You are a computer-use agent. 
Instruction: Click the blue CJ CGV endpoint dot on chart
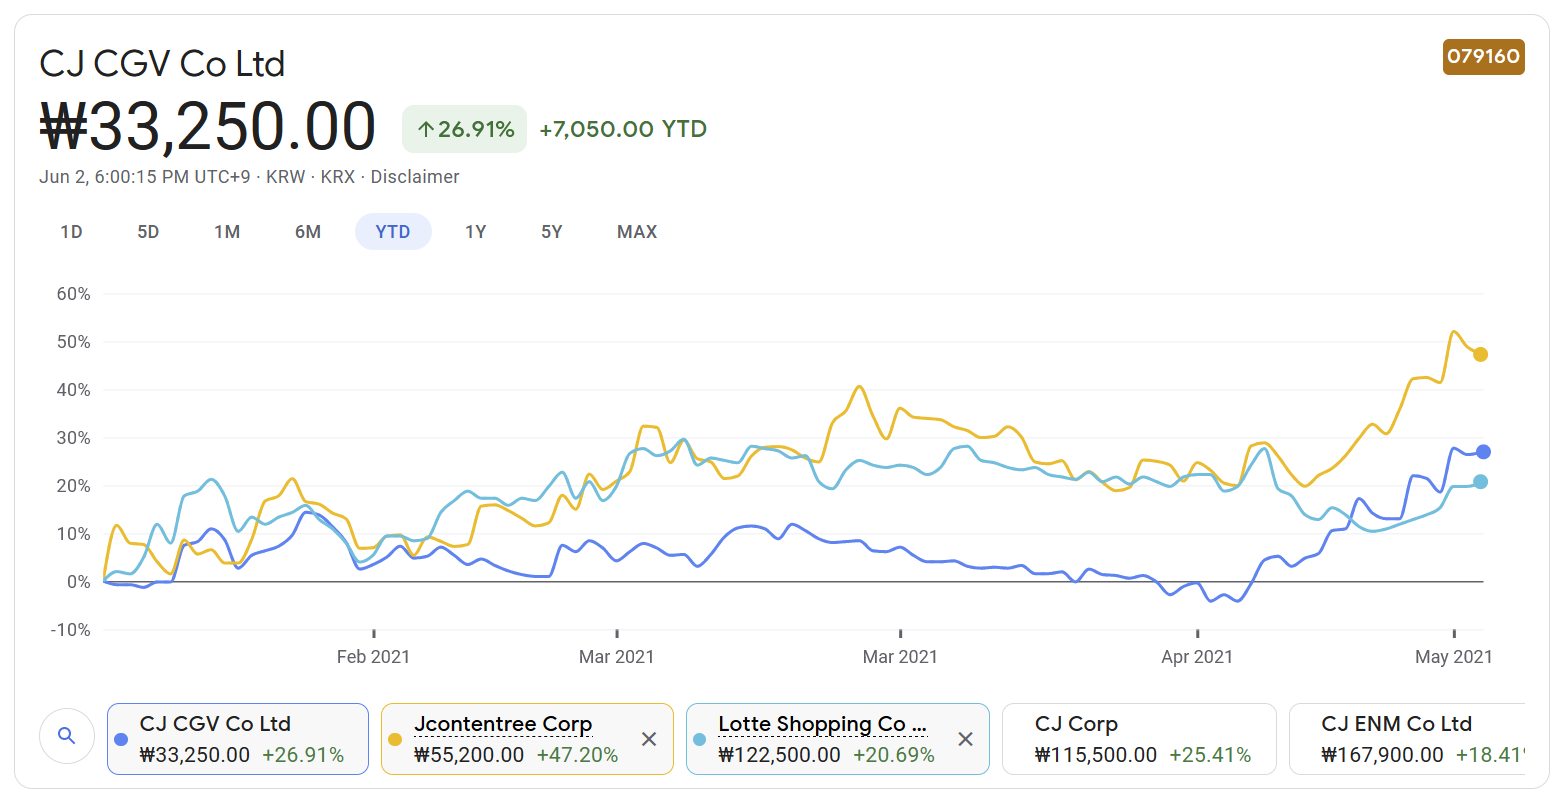(x=1483, y=452)
